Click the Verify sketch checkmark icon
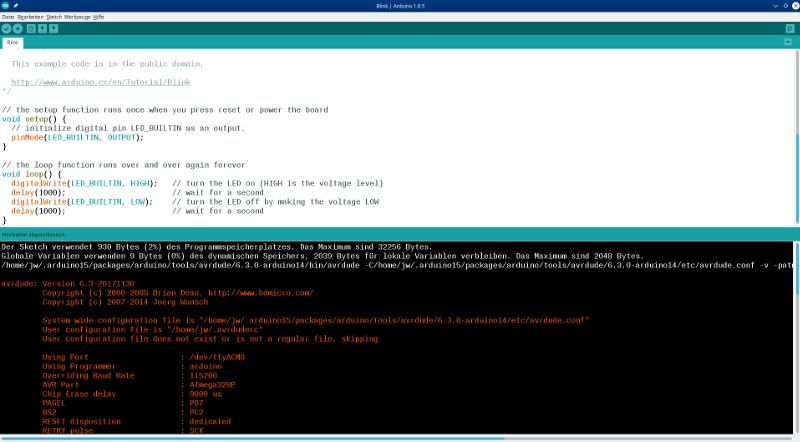This screenshot has height=442, width=800. 7,29
